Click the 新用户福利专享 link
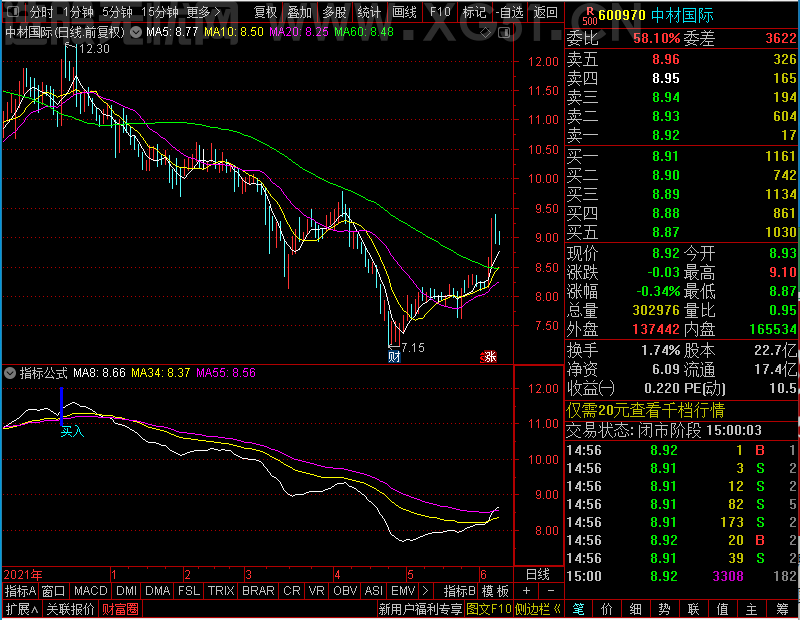Viewport: 800px width, 620px height. click(x=420, y=609)
